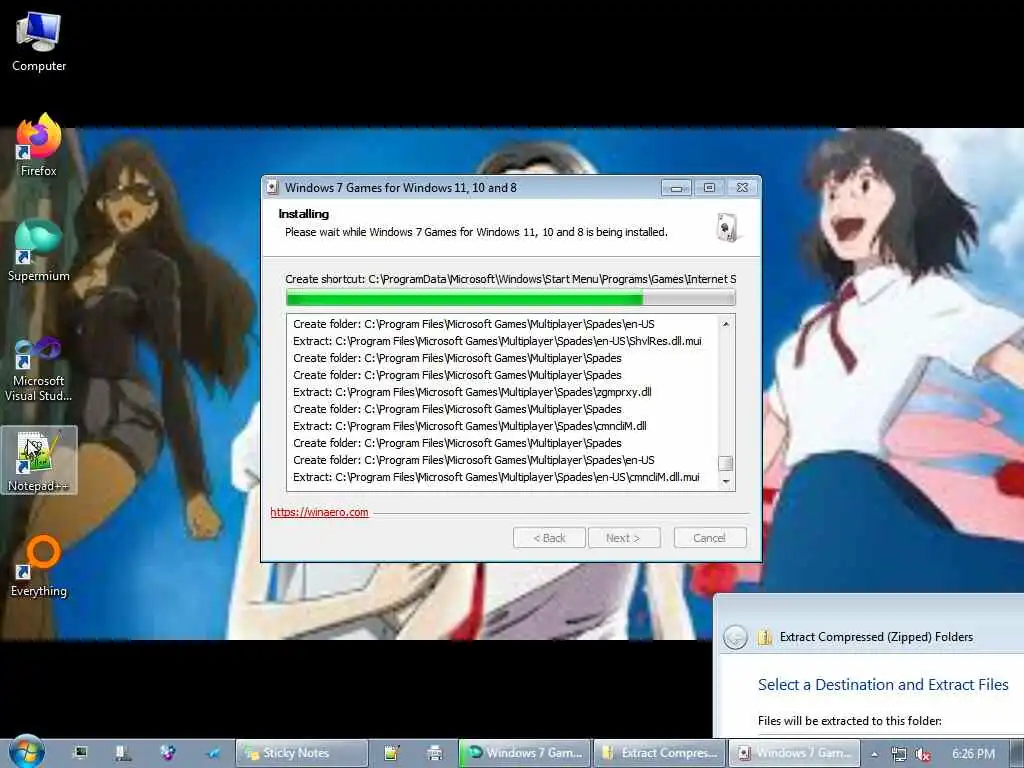Screen dimensions: 1024x768
Task: Open the Supermium browser shortcut
Action: coord(39,250)
